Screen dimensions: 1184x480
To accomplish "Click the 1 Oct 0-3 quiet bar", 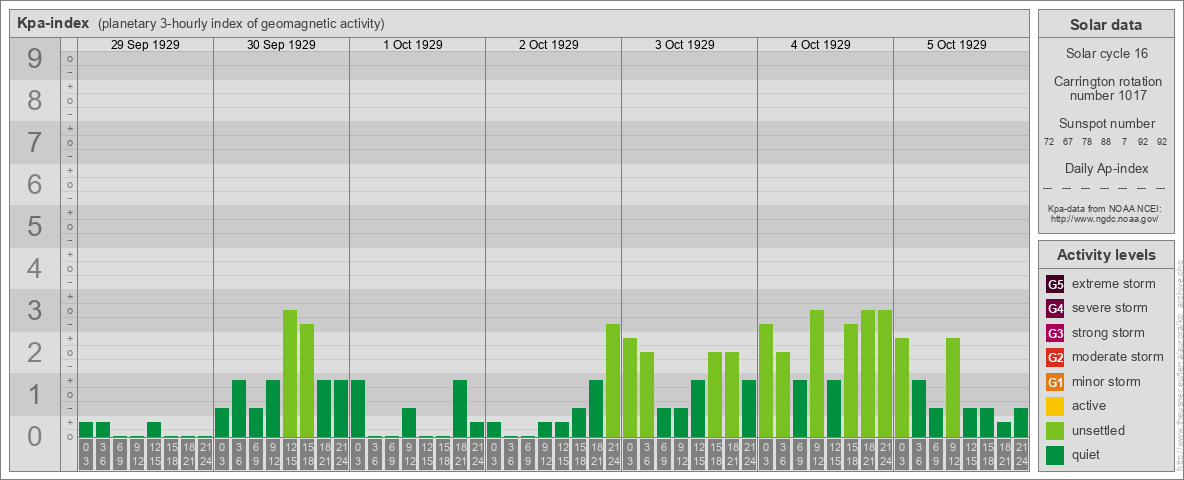I will 358,408.
